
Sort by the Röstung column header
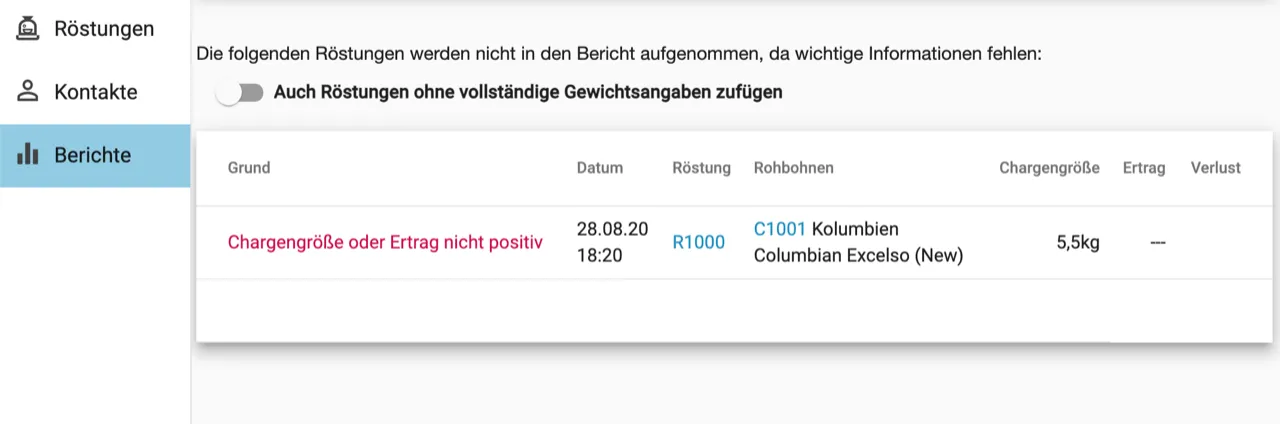coord(701,168)
